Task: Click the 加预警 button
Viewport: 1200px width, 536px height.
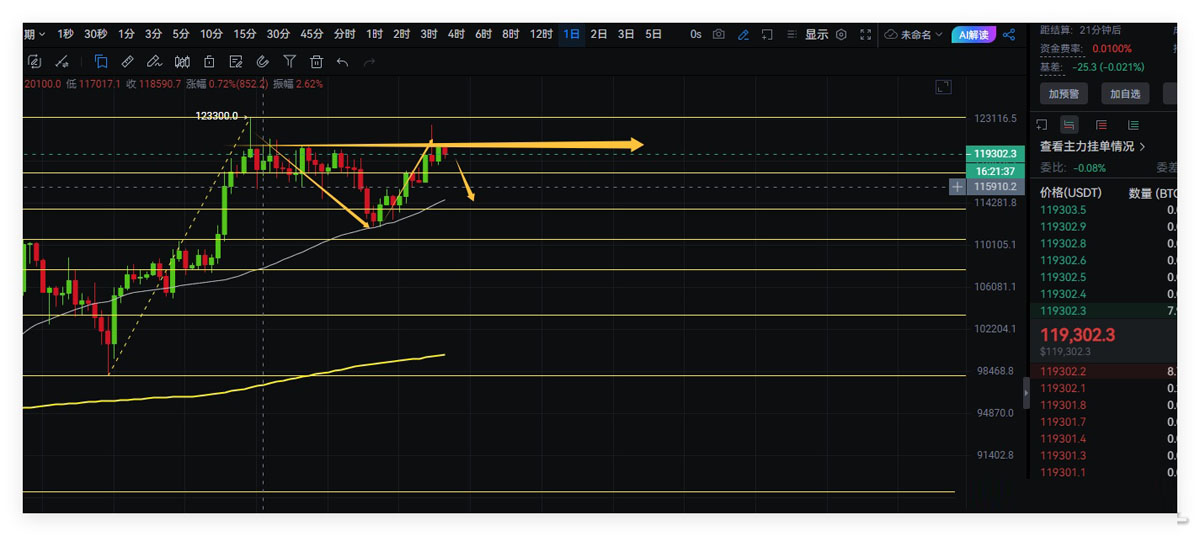Action: coord(1063,94)
